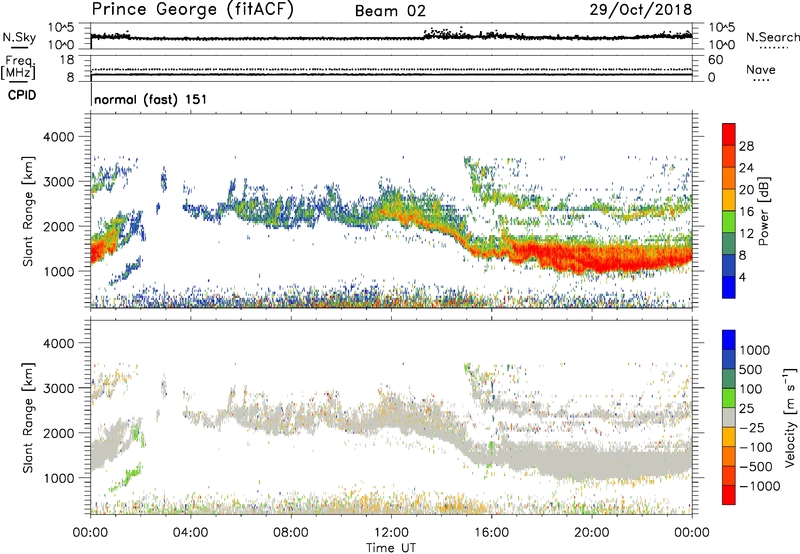
Task: Click the '16:00' time axis label
Action: 491,533
